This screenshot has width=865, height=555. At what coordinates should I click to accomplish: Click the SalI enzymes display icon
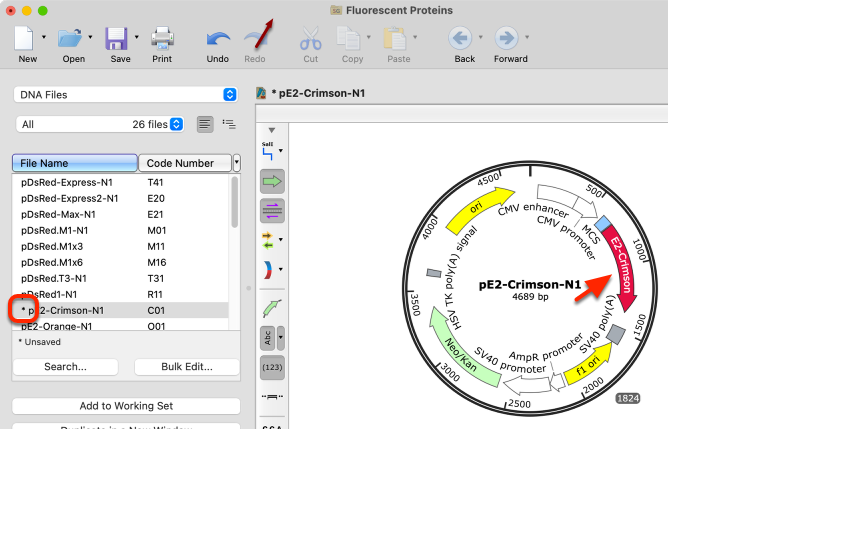pyautogui.click(x=268, y=151)
